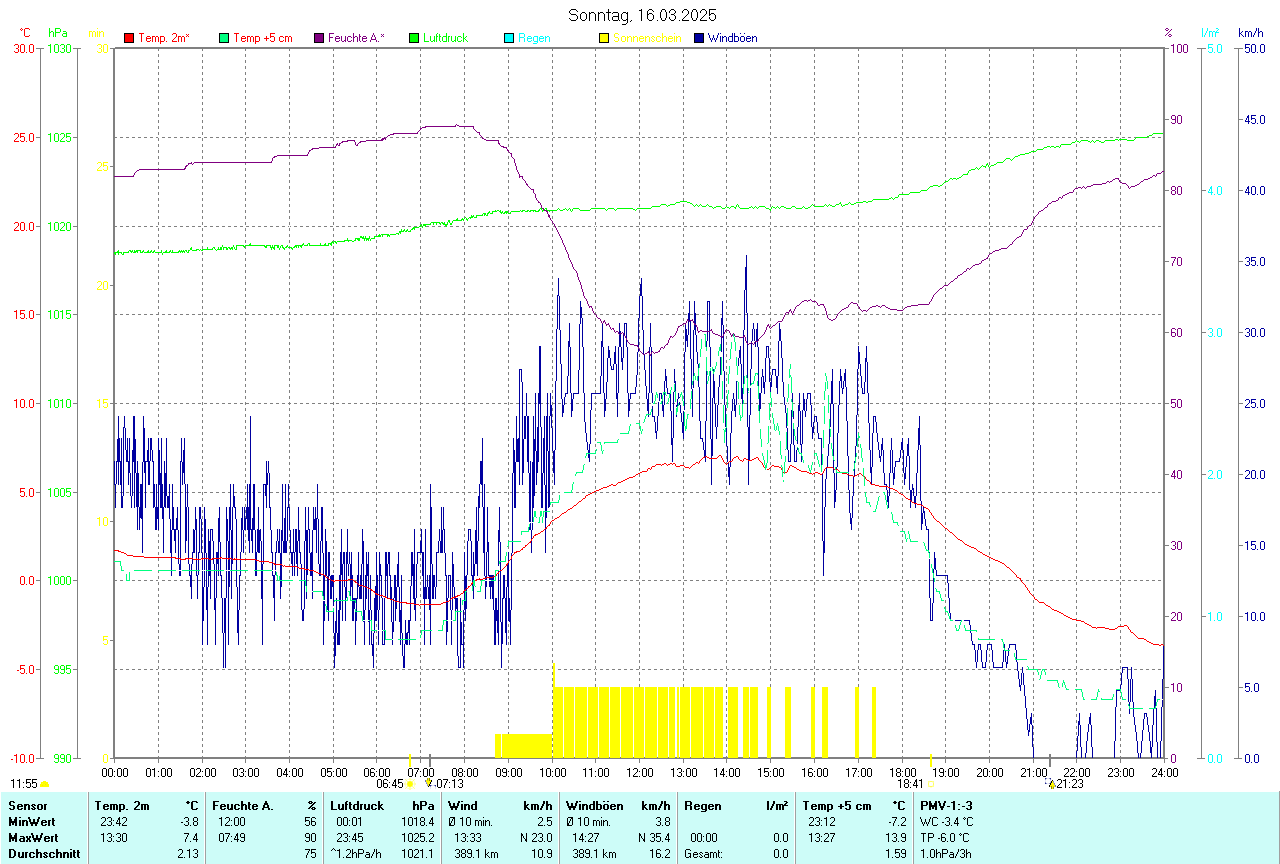
Task: Click the Windböen legend label at top
Action: tap(732, 38)
